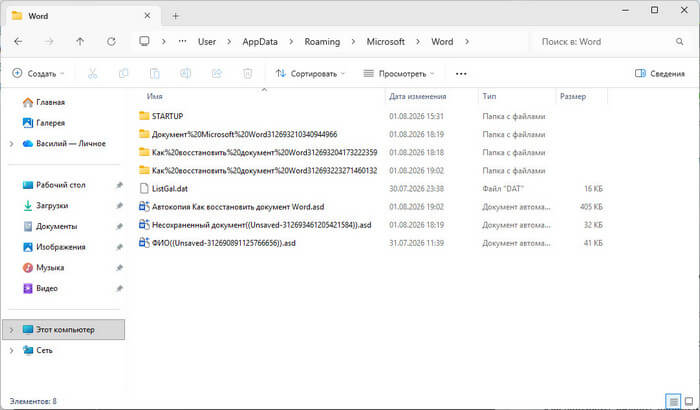This screenshot has height=410, width=700.
Task: Click icon of ФИО Unsaved asd file
Action: (144, 243)
